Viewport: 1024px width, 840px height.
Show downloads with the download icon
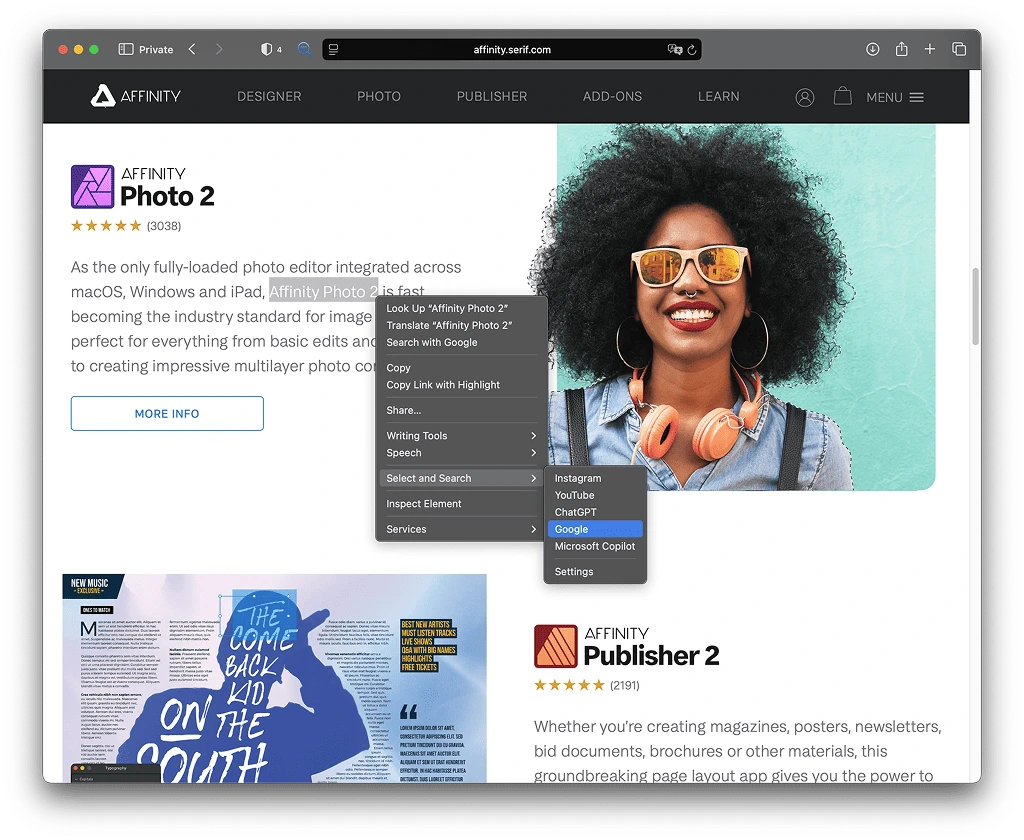(x=872, y=49)
